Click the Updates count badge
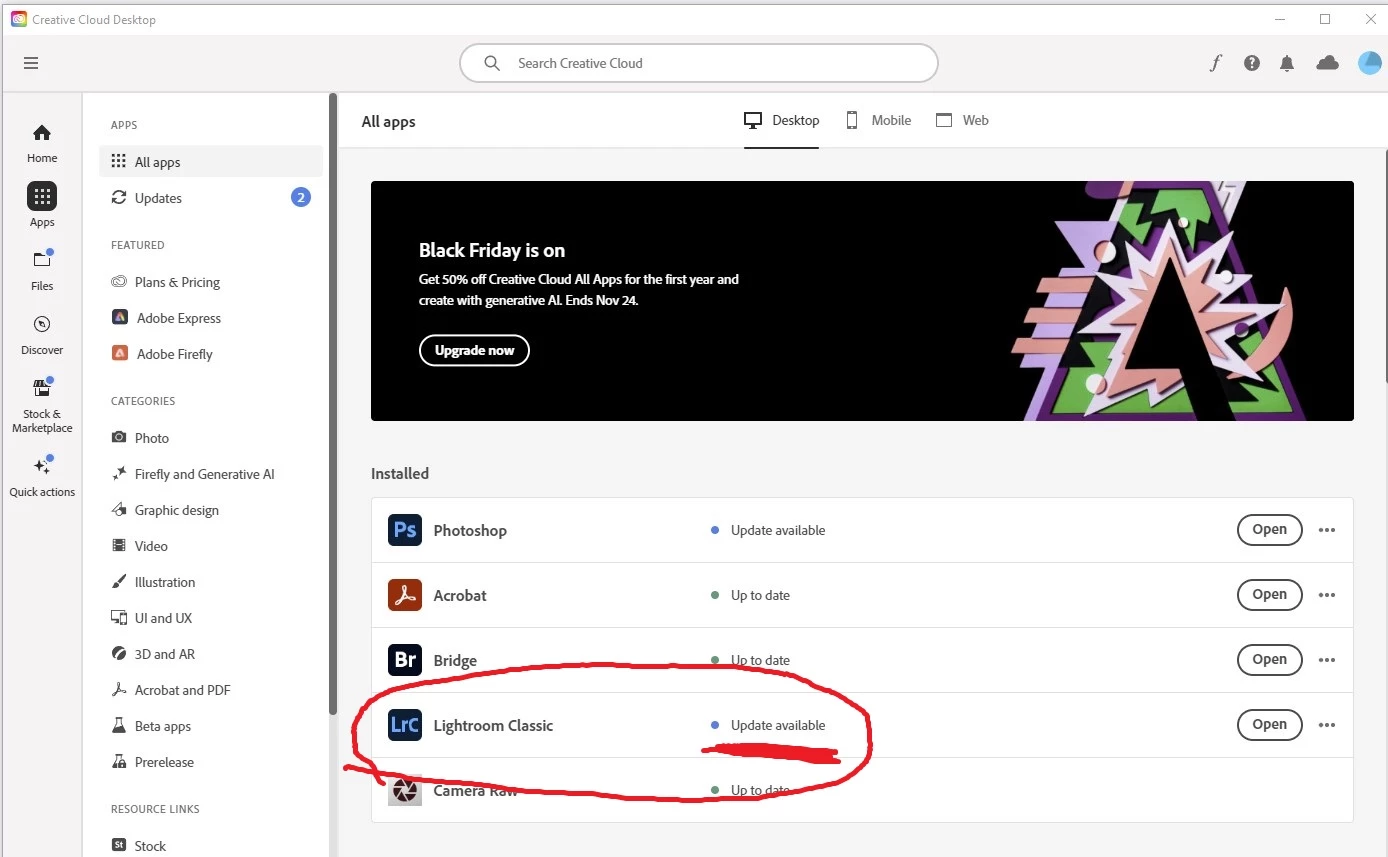1388x857 pixels. [301, 197]
